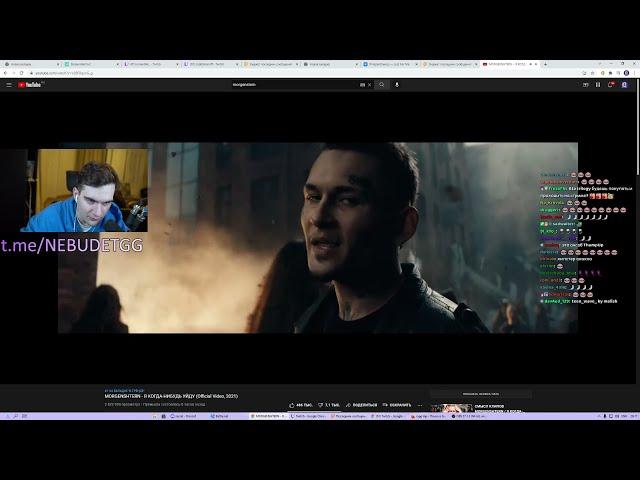
Task: Bookmark this page with star icon
Action: [592, 73]
